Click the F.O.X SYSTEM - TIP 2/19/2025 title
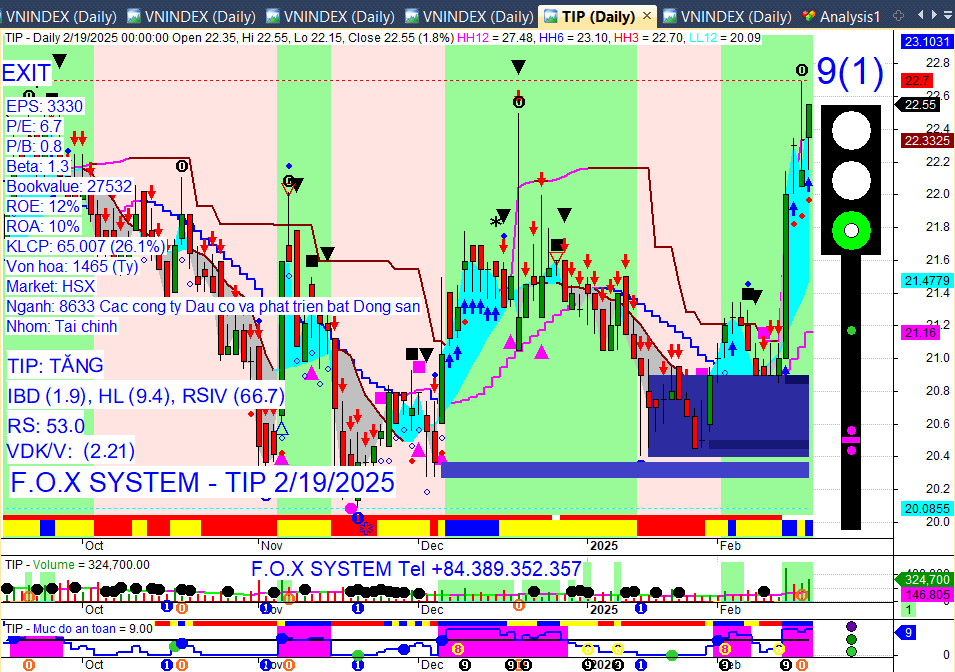 [202, 483]
